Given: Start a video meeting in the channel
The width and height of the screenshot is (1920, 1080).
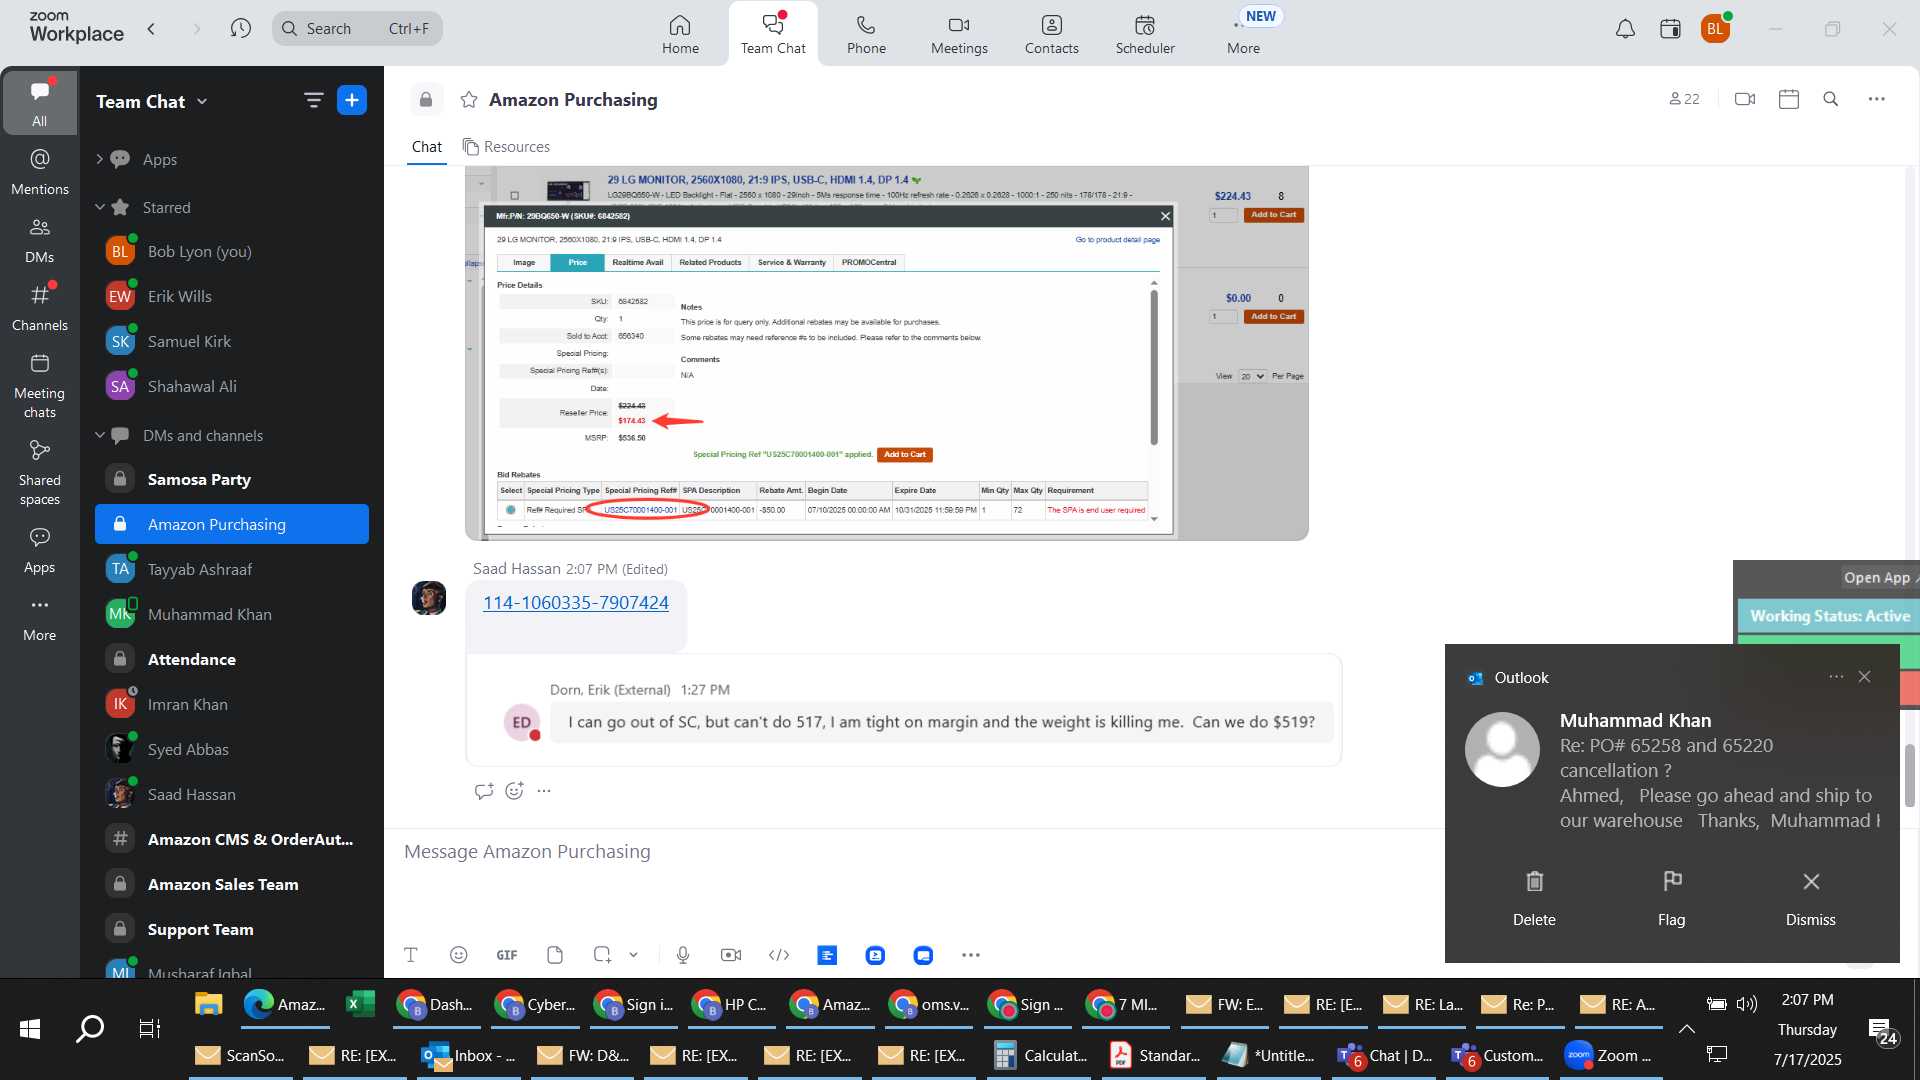Looking at the screenshot, I should click(1745, 99).
